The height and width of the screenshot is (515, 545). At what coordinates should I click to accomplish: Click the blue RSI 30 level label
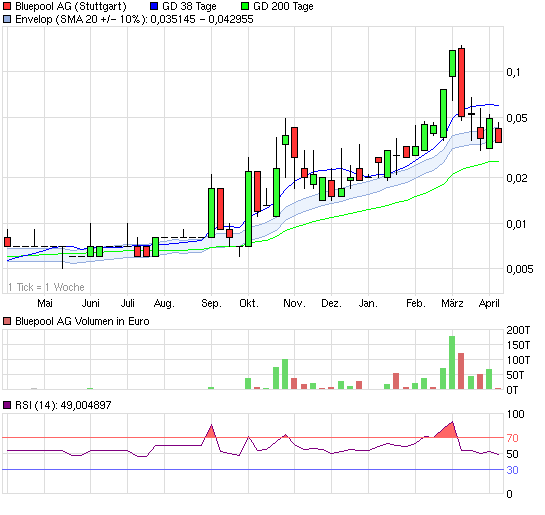pos(512,470)
